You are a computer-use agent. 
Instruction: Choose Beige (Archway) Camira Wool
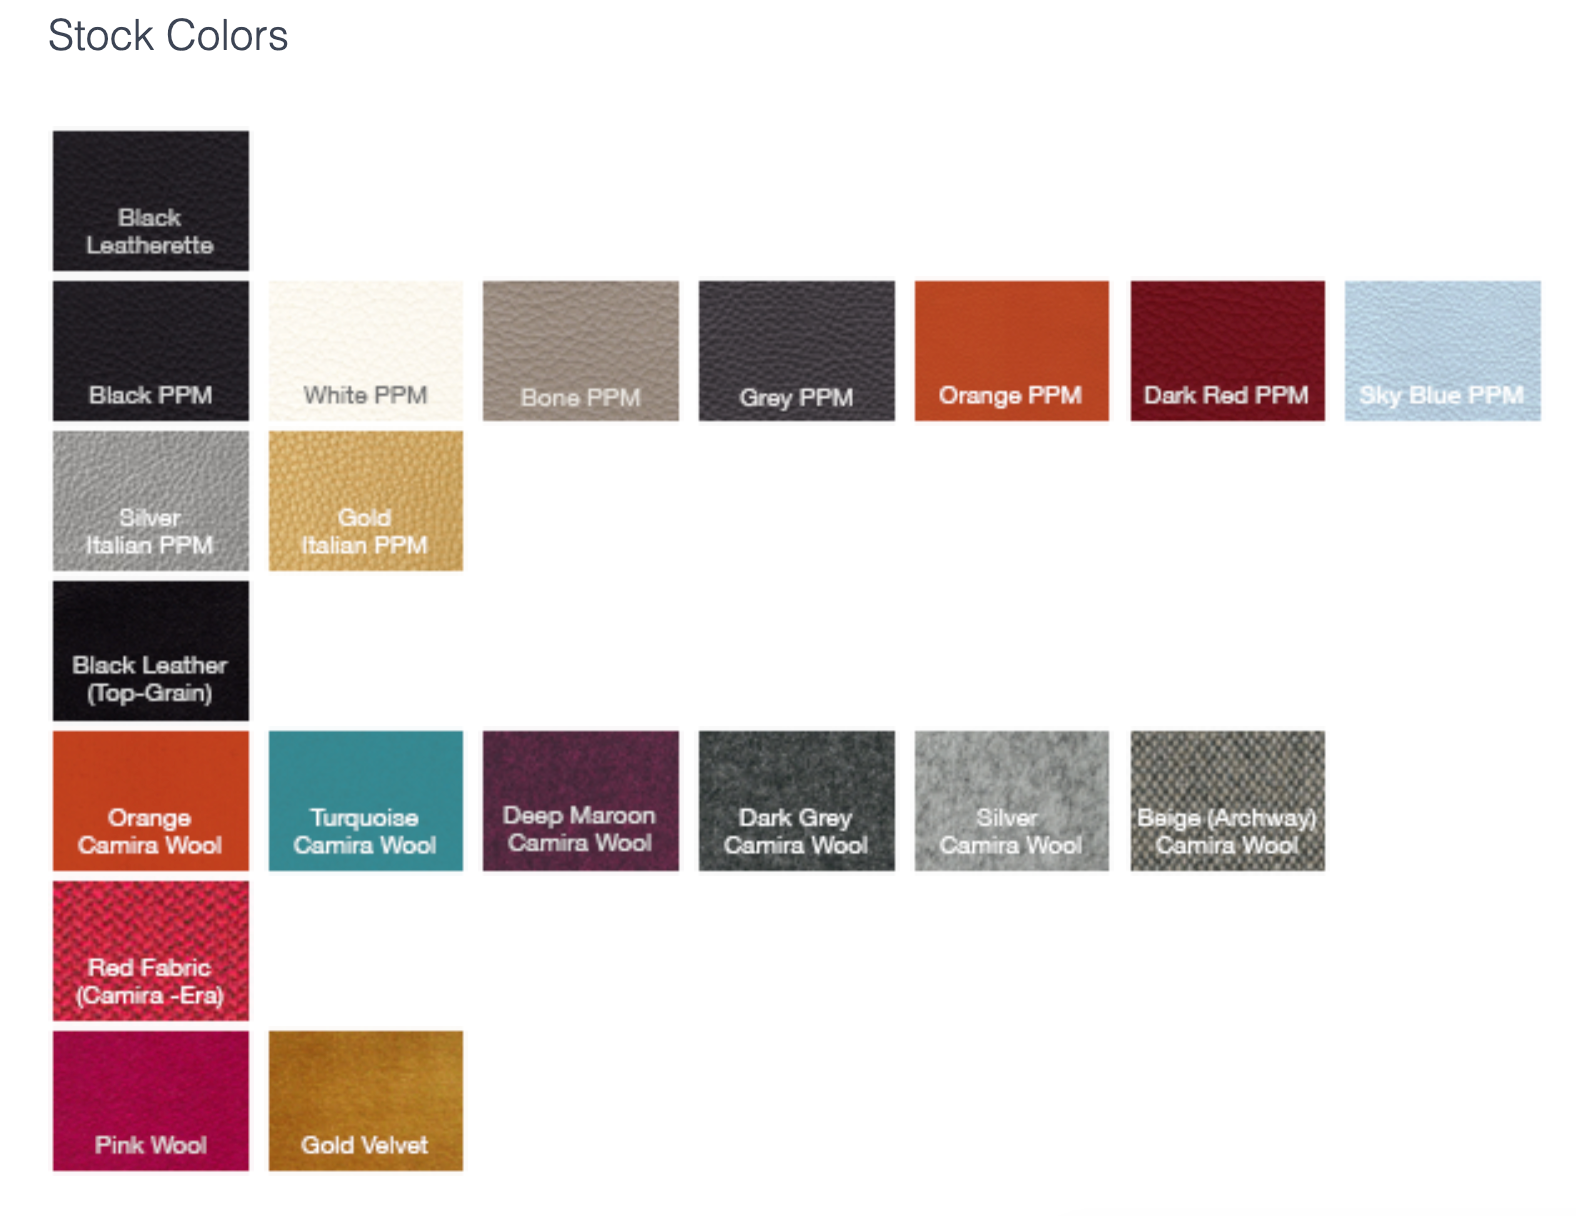click(x=1228, y=801)
